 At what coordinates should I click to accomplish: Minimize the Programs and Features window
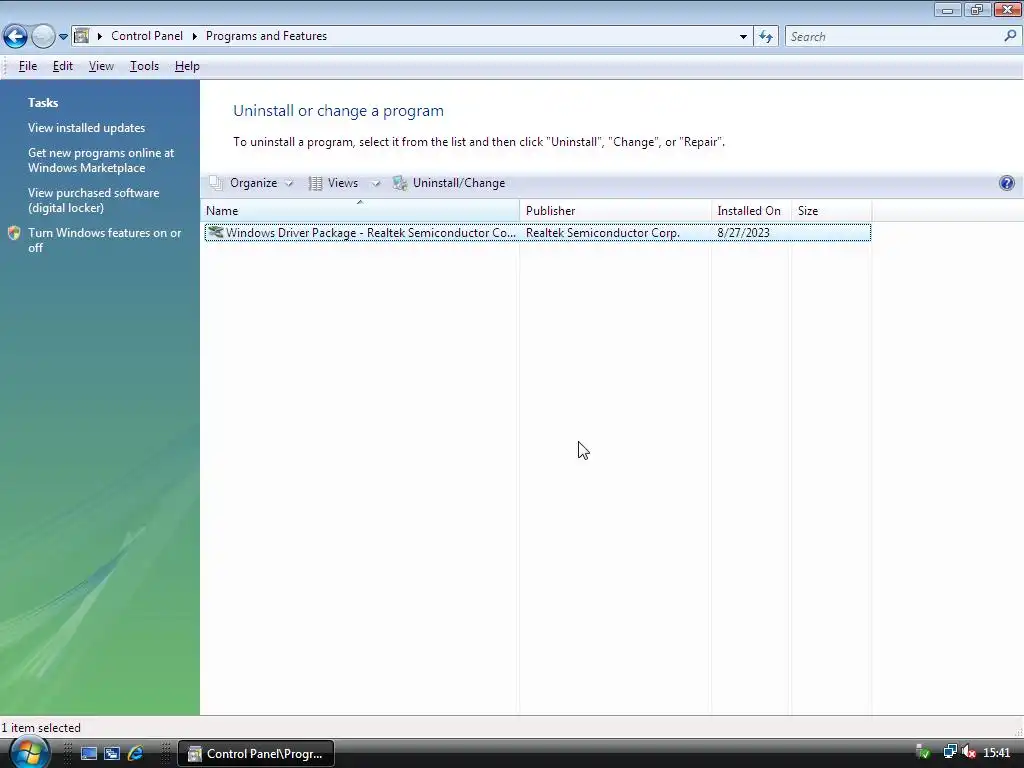click(x=948, y=10)
